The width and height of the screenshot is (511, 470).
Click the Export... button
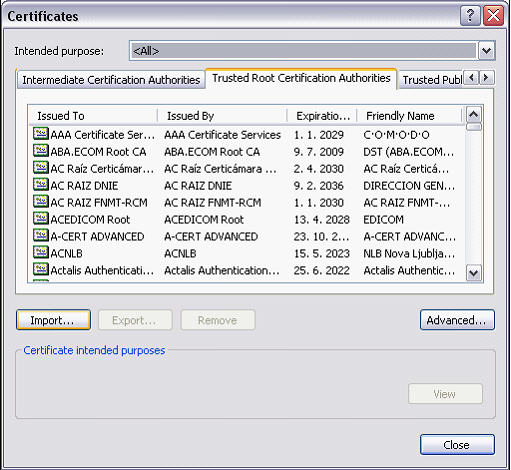point(135,320)
